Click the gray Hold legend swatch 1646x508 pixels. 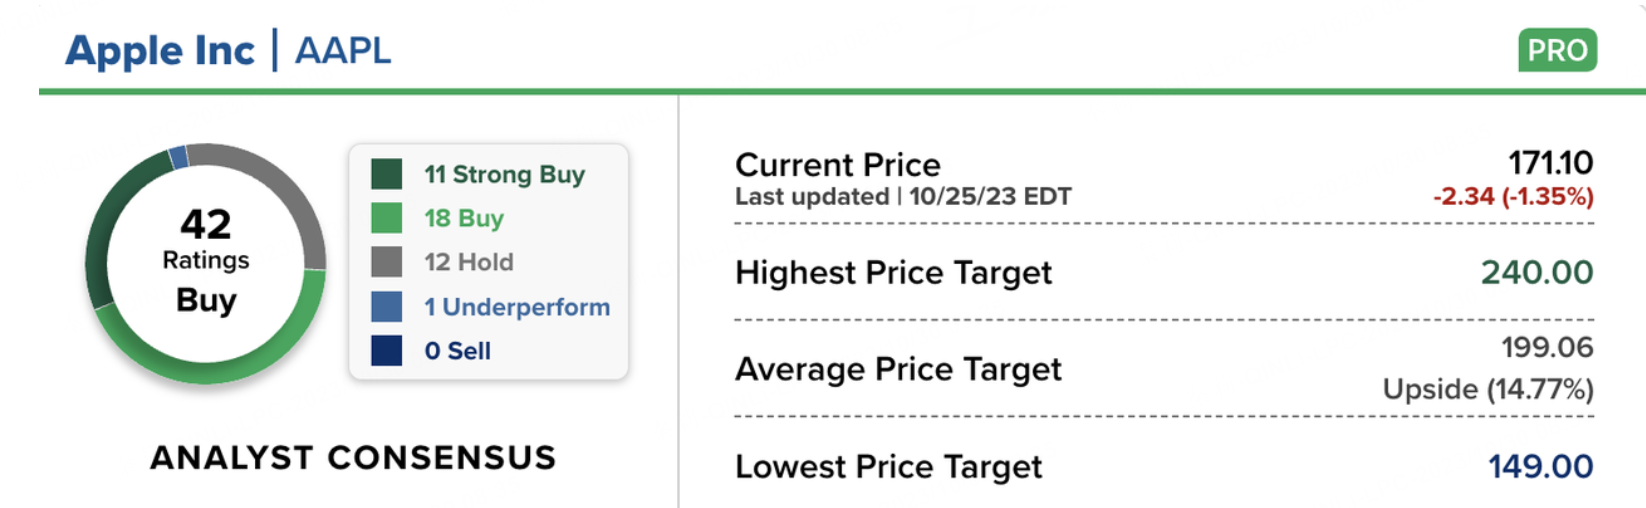point(386,262)
